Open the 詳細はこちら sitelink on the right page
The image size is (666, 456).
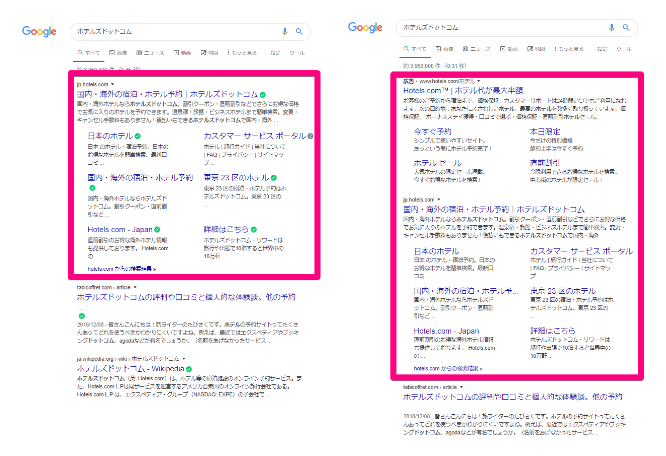(x=553, y=330)
